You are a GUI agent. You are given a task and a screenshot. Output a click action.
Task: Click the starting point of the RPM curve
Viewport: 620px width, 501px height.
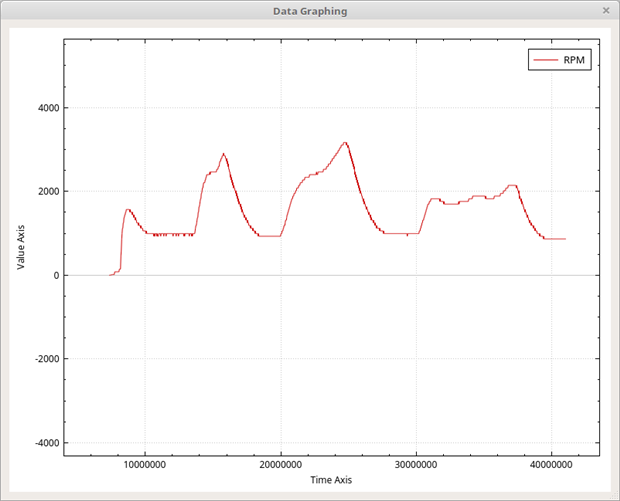click(x=110, y=274)
